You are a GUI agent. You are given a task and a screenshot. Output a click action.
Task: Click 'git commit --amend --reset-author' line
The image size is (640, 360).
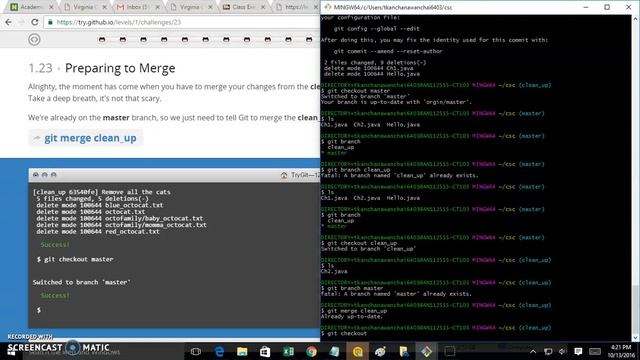[388, 51]
